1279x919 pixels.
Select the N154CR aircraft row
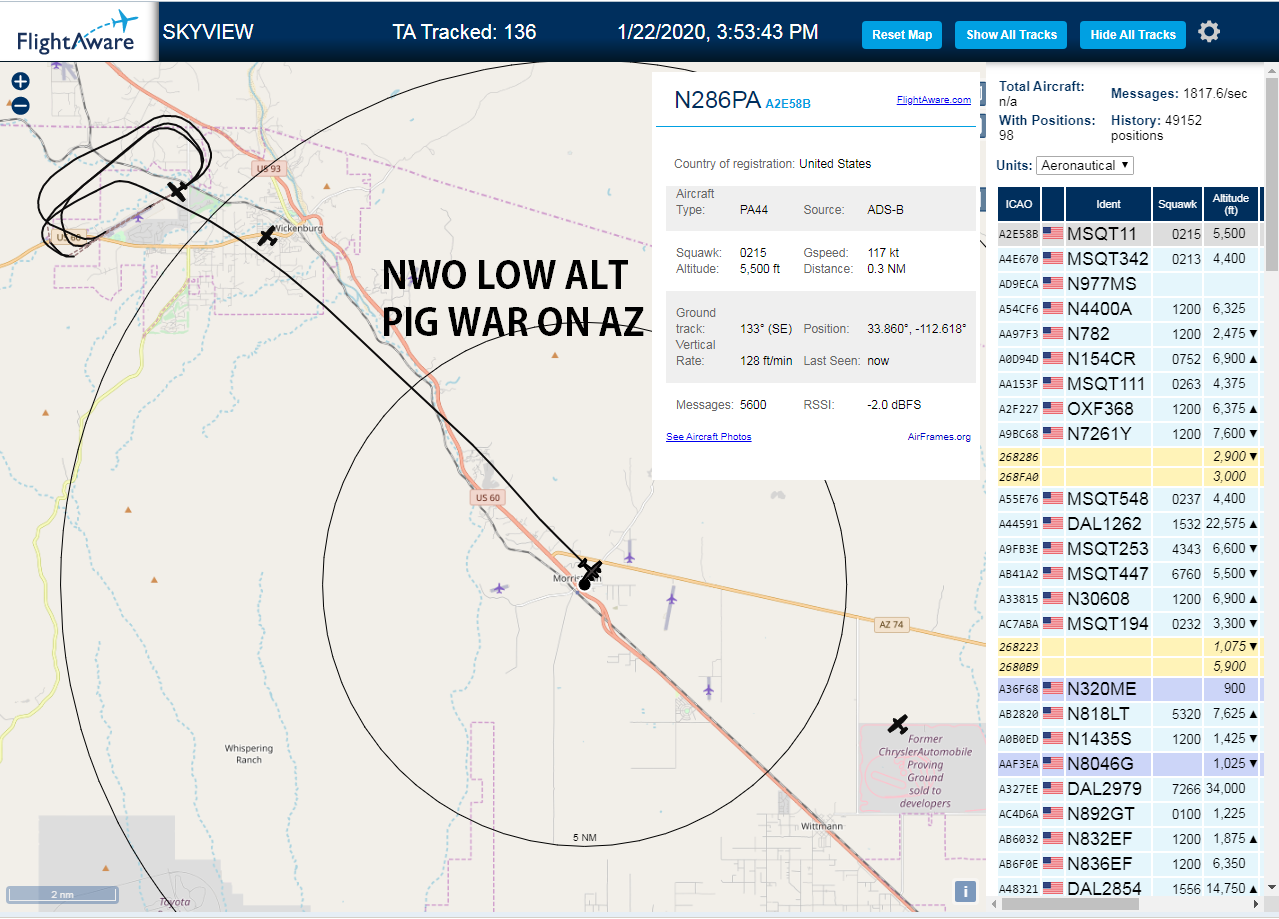click(x=1129, y=359)
